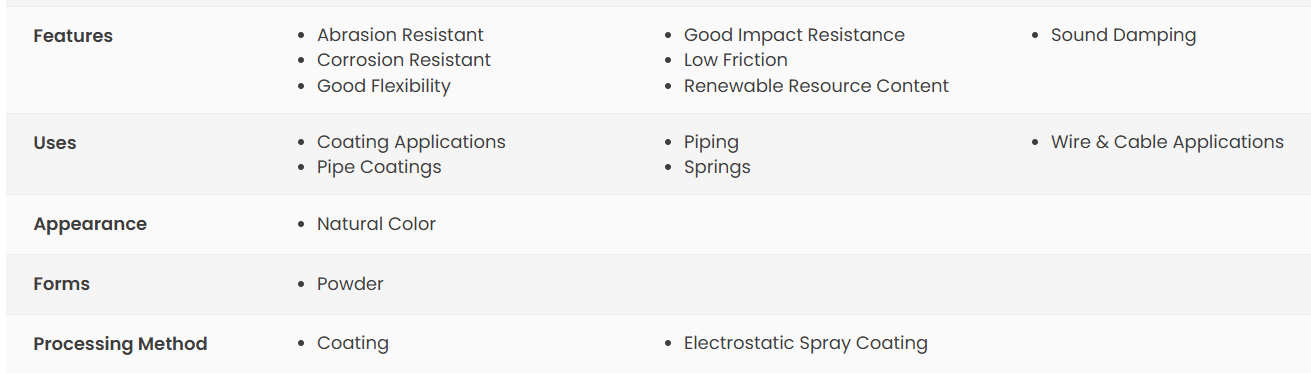
Task: Click the Good Impact Resistance item
Action: pos(794,35)
